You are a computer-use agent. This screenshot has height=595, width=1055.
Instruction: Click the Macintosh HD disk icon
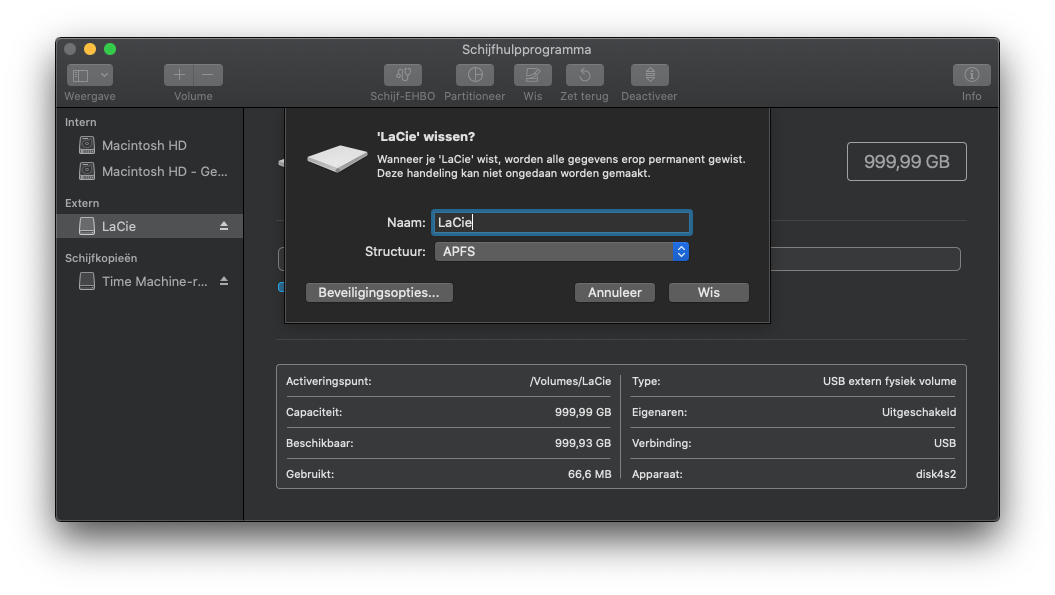tap(87, 145)
